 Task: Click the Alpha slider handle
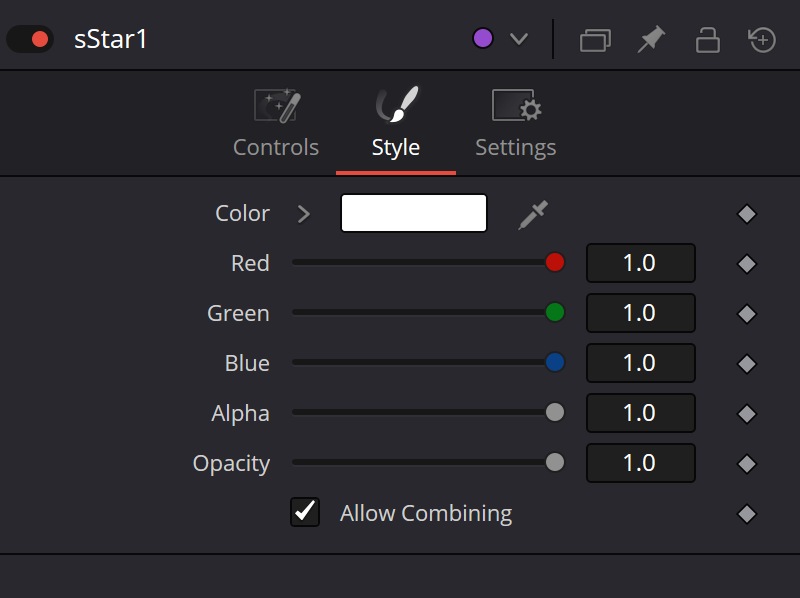pos(555,412)
